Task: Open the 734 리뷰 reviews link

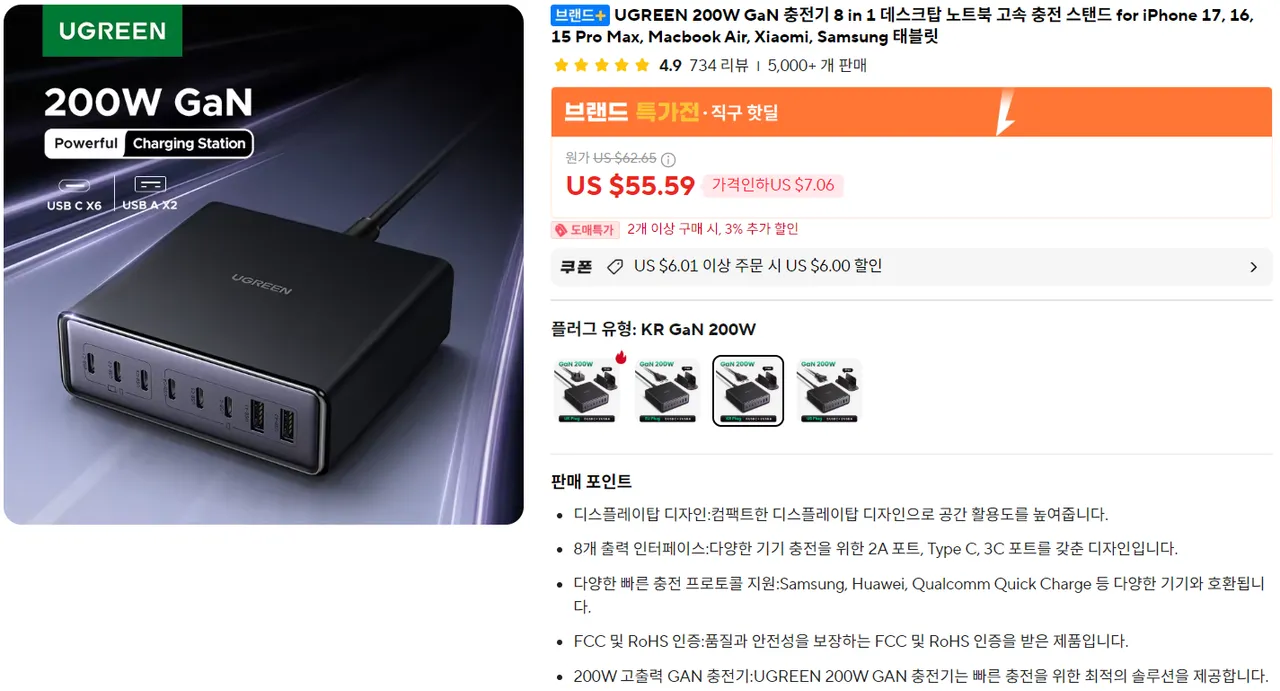Action: tap(719, 66)
